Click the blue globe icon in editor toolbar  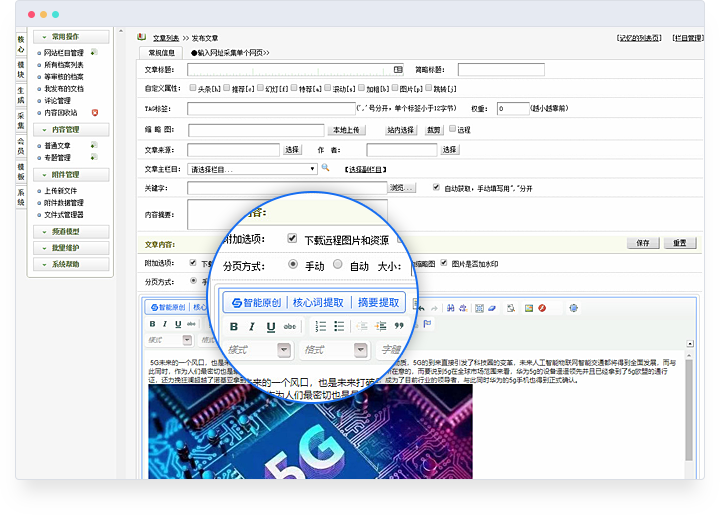coord(574,308)
